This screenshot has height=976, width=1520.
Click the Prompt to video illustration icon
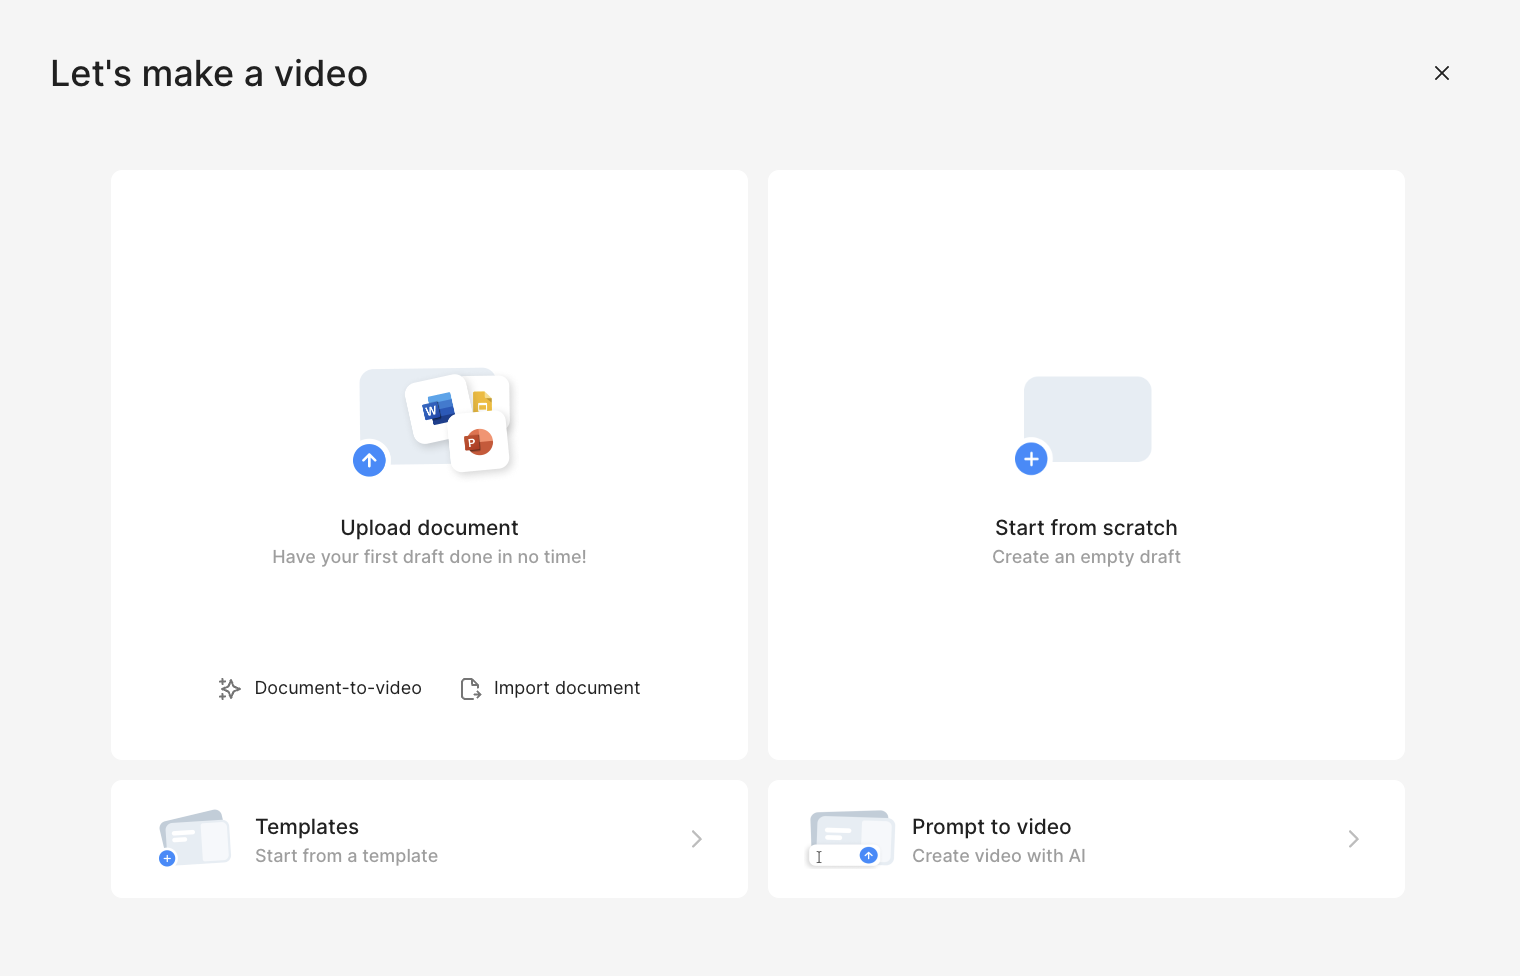[850, 838]
